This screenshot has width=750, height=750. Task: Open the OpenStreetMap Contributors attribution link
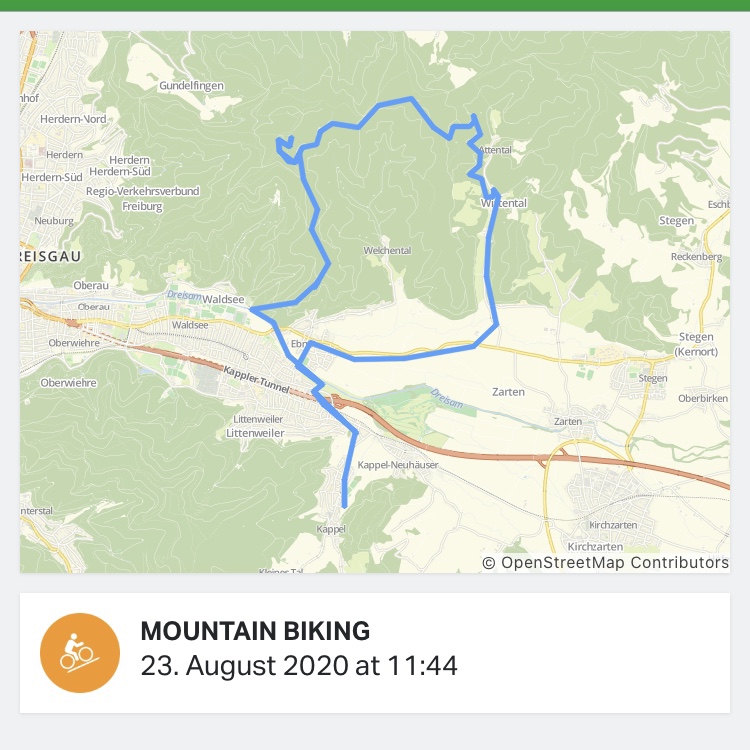pyautogui.click(x=605, y=563)
